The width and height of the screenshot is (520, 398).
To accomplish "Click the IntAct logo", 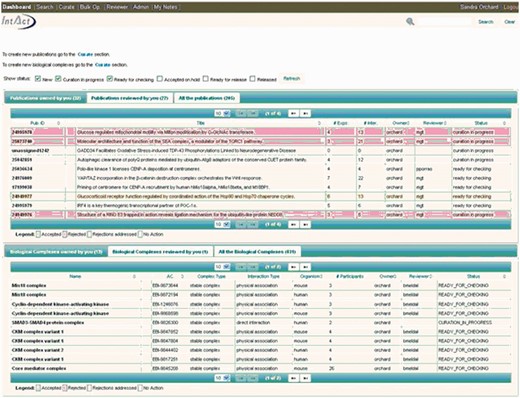I will tap(19, 22).
